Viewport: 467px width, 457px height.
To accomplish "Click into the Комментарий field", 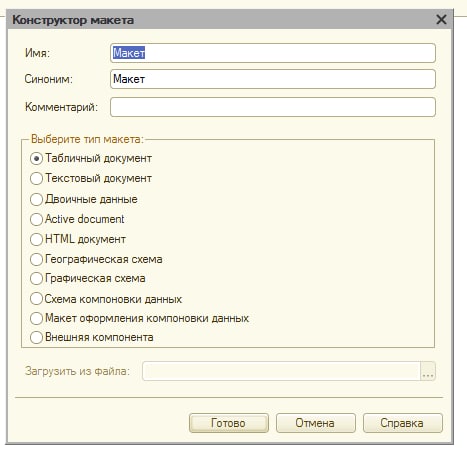I will click(273, 107).
